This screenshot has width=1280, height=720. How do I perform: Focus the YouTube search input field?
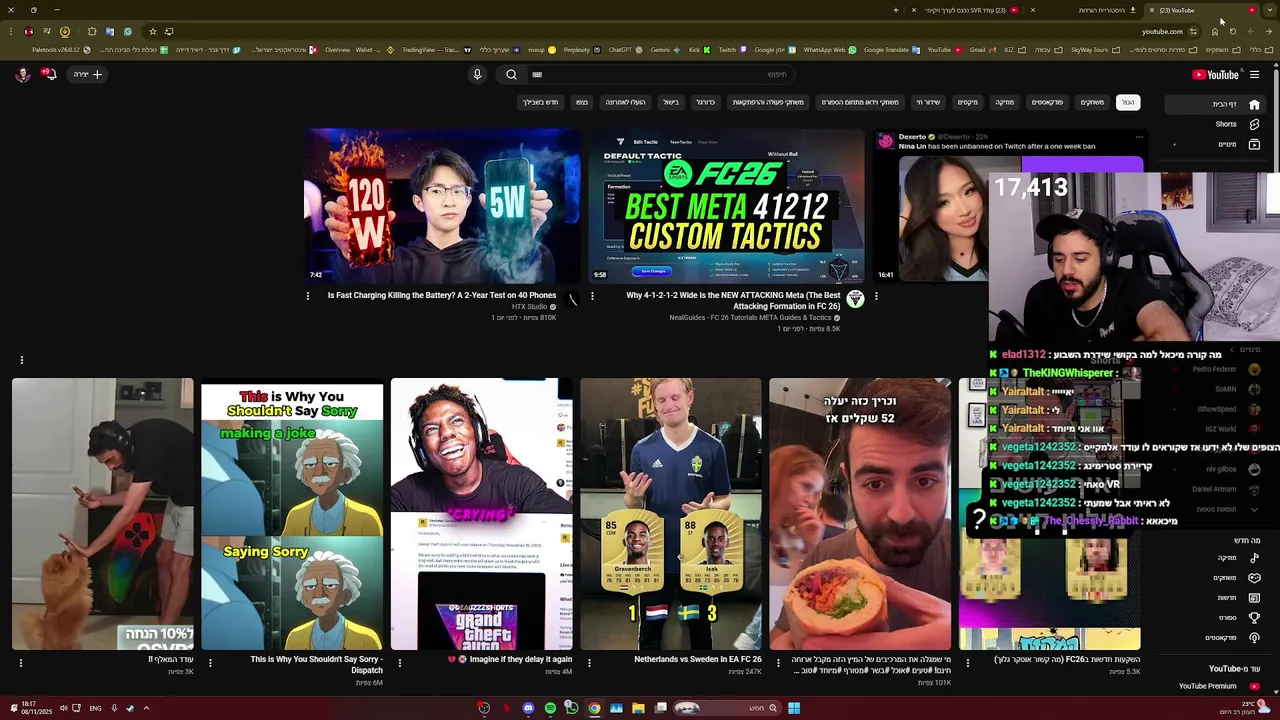[660, 74]
